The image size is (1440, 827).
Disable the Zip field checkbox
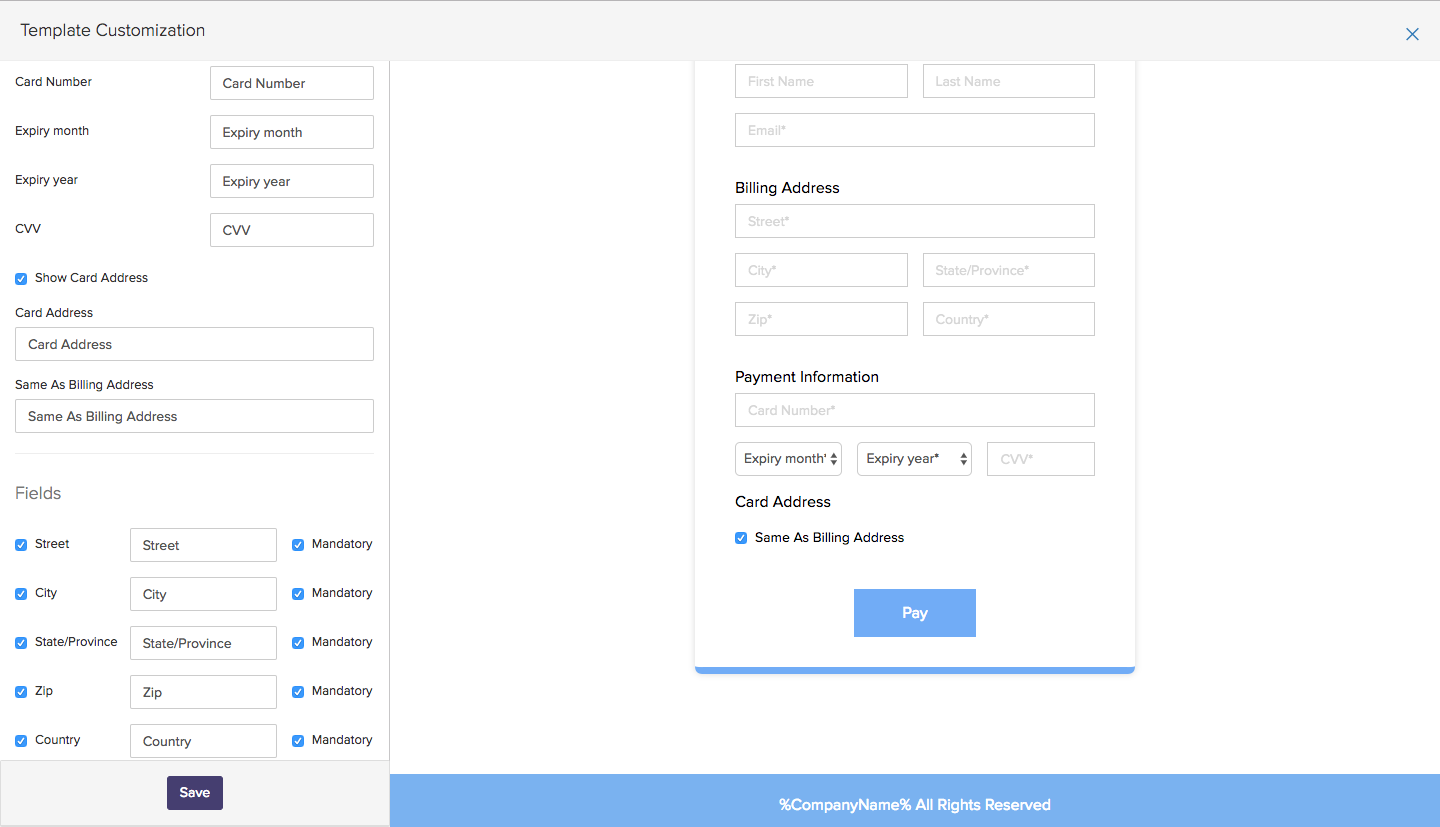tap(20, 690)
